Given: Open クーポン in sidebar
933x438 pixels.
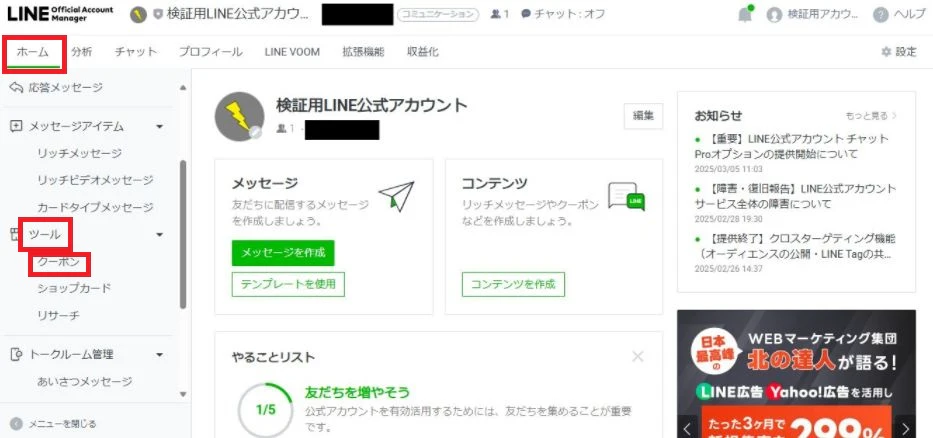Looking at the screenshot, I should [x=58, y=262].
